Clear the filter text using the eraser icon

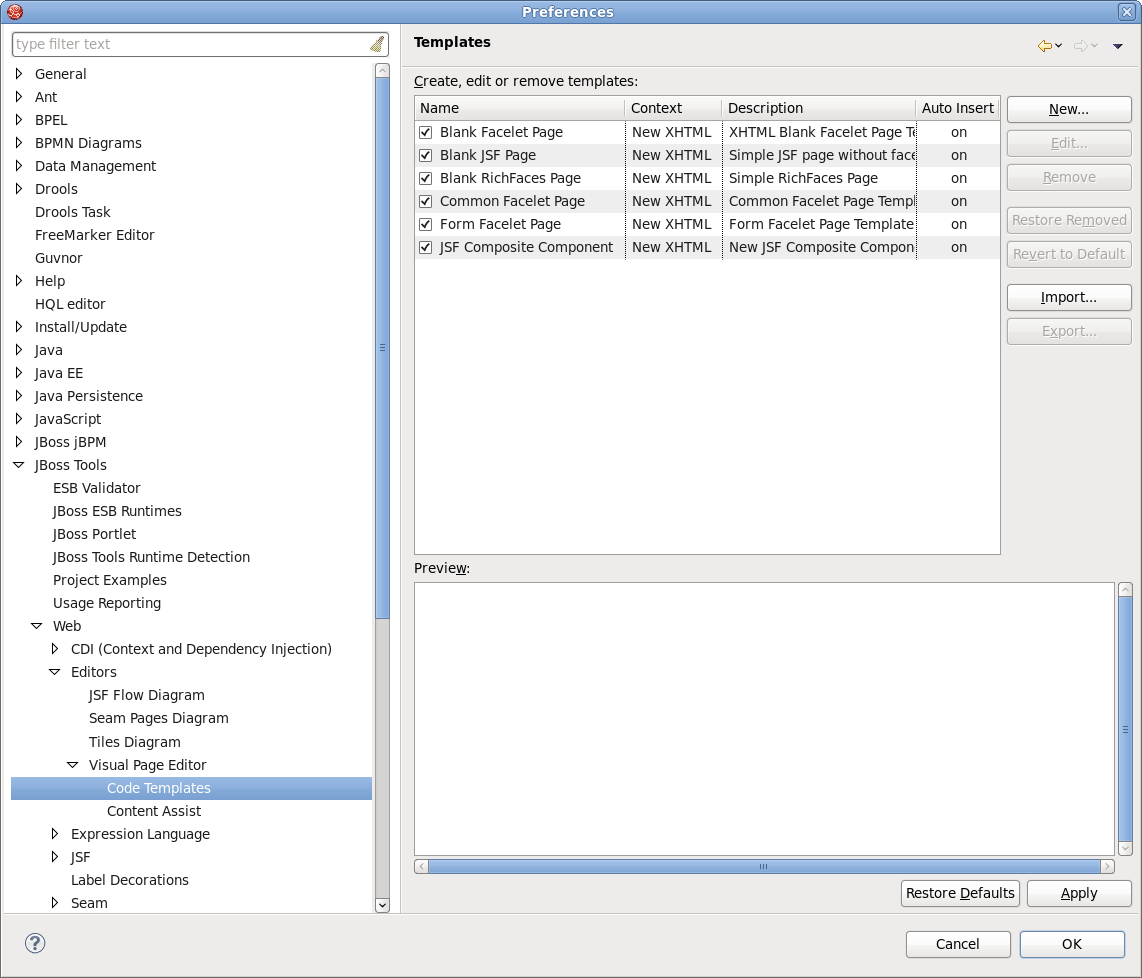point(377,43)
